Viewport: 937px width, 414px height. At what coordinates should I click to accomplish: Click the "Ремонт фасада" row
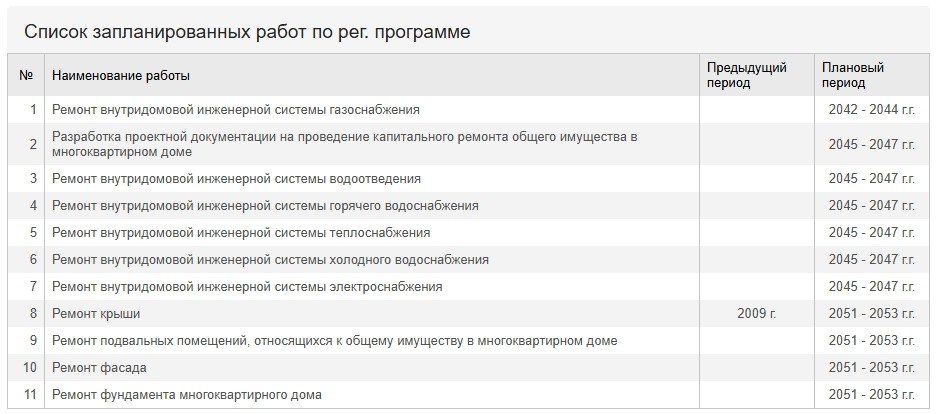pyautogui.click(x=100, y=367)
